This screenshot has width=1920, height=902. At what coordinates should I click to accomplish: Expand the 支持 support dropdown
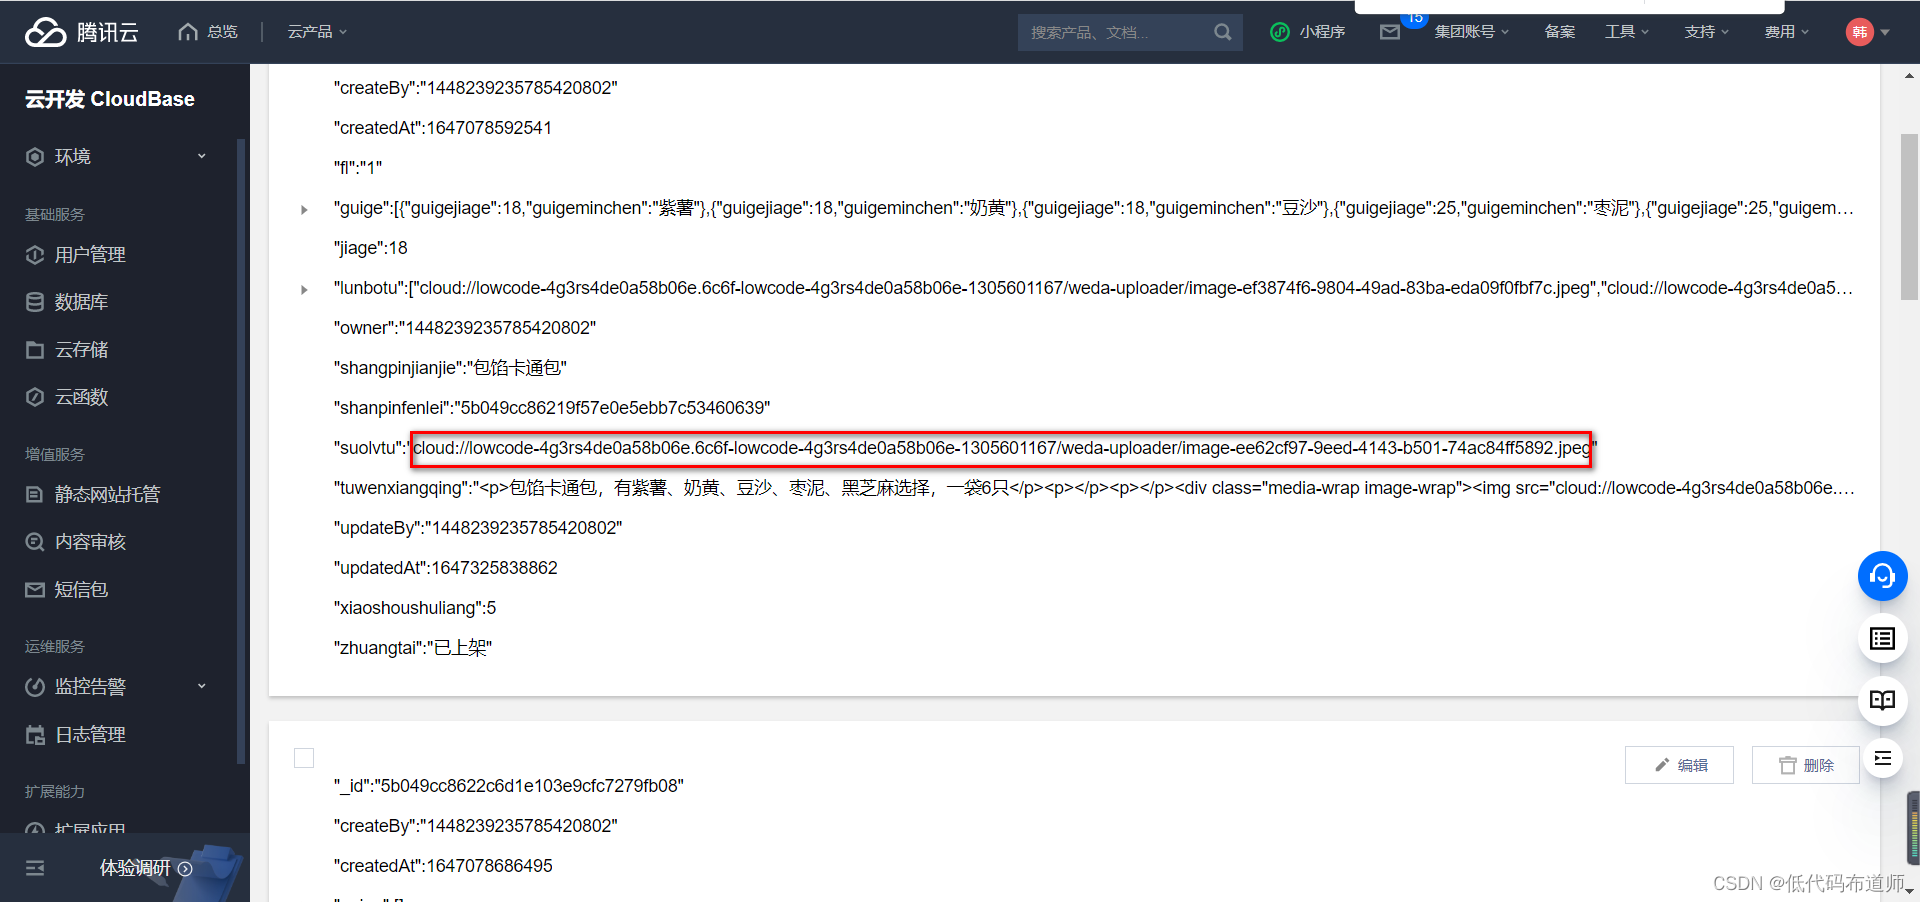tap(1706, 32)
